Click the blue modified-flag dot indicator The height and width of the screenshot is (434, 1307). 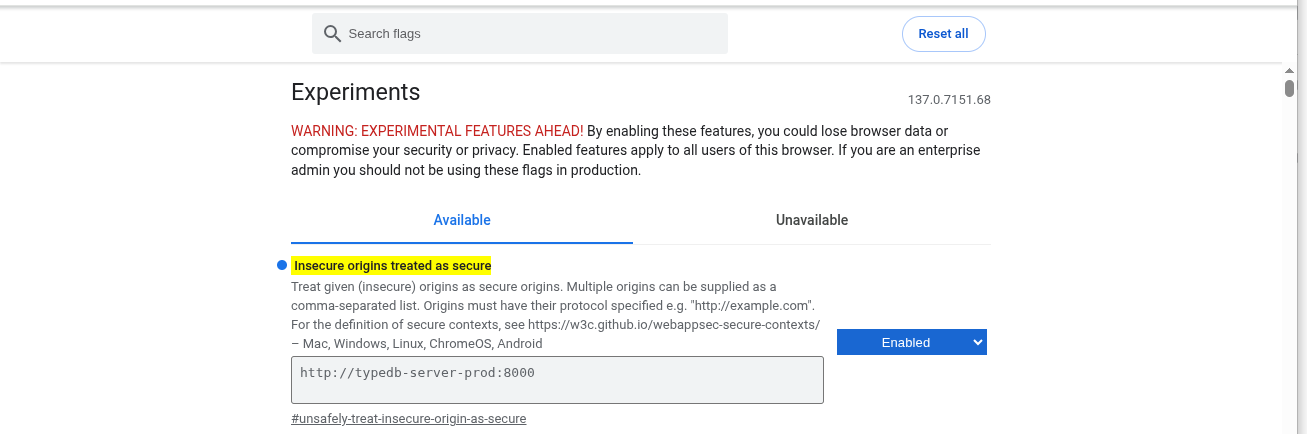[282, 265]
